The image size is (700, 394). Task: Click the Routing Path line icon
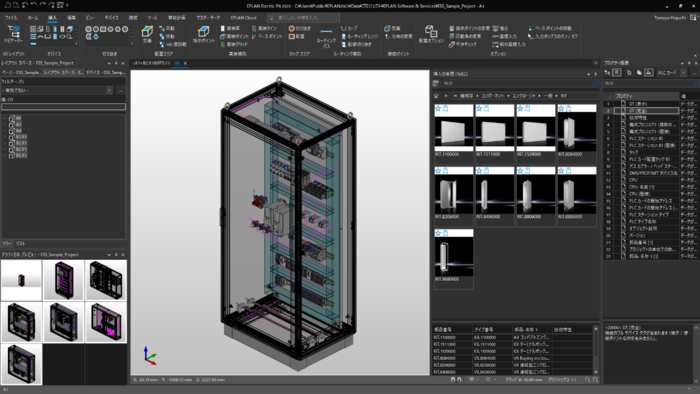(326, 32)
